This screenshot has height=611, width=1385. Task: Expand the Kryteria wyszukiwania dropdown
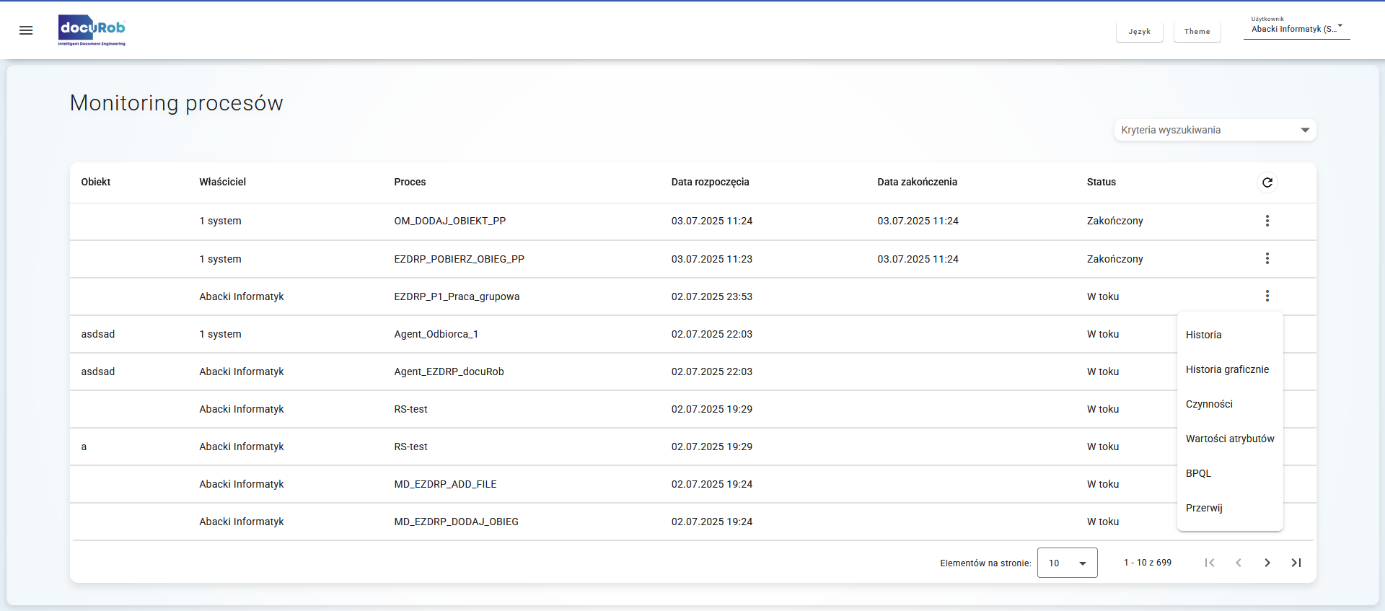[x=1215, y=130]
